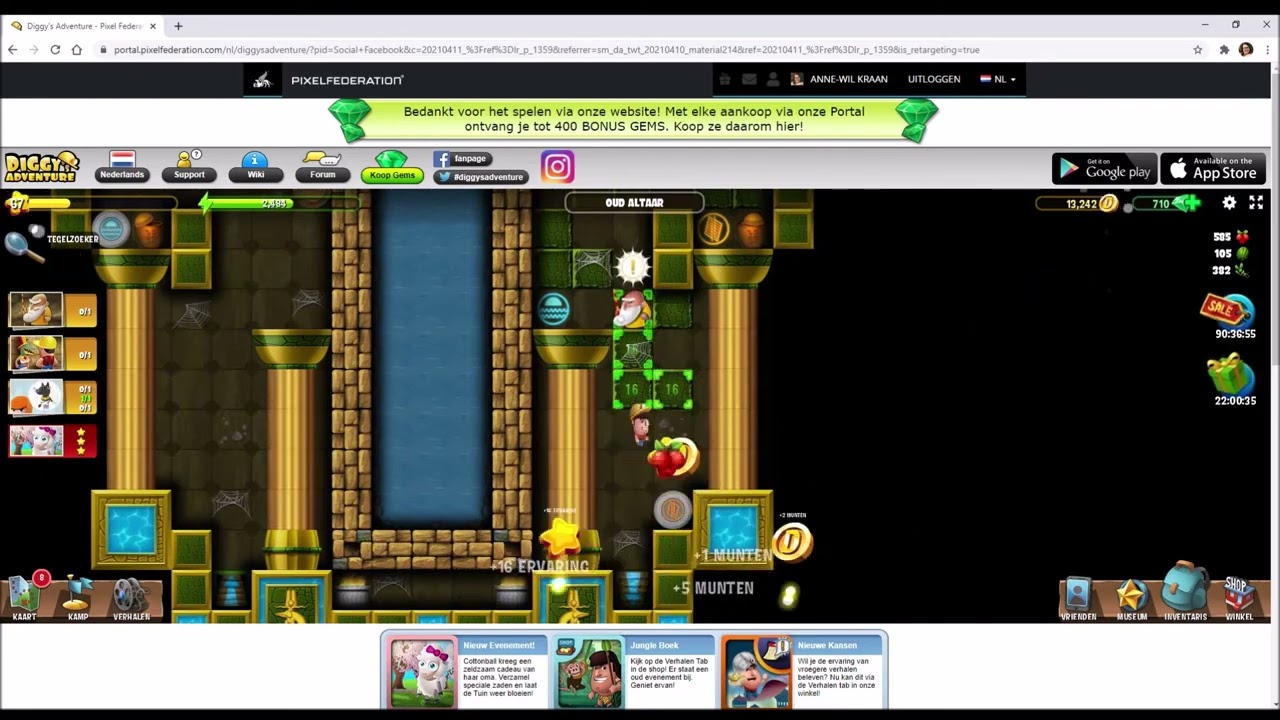The image size is (1280, 720).
Task: Click the exclamation quest marker
Action: point(632,267)
